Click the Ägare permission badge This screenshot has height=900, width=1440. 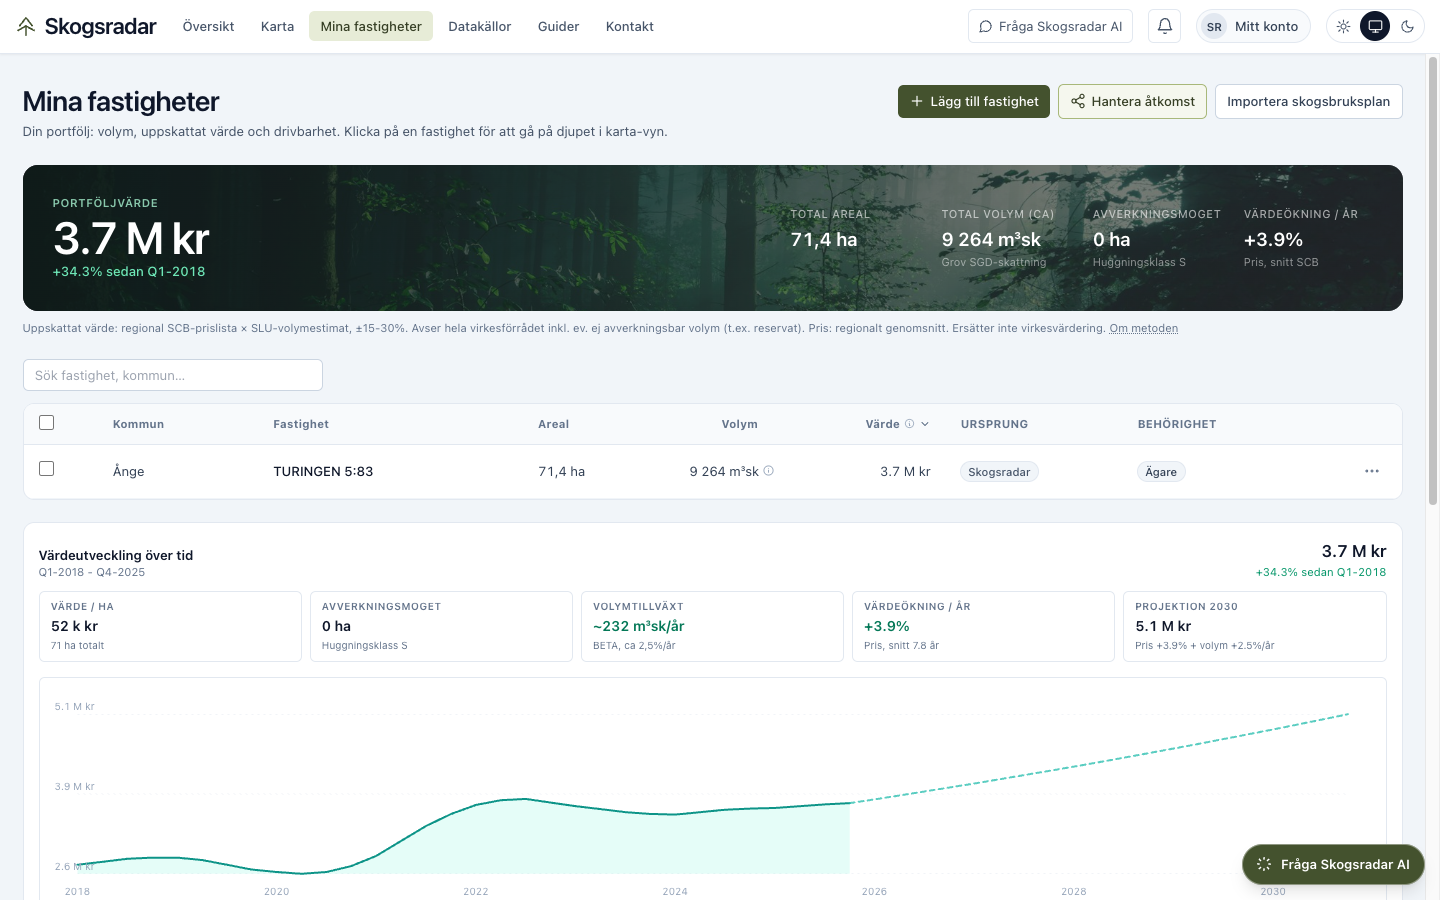click(x=1161, y=472)
